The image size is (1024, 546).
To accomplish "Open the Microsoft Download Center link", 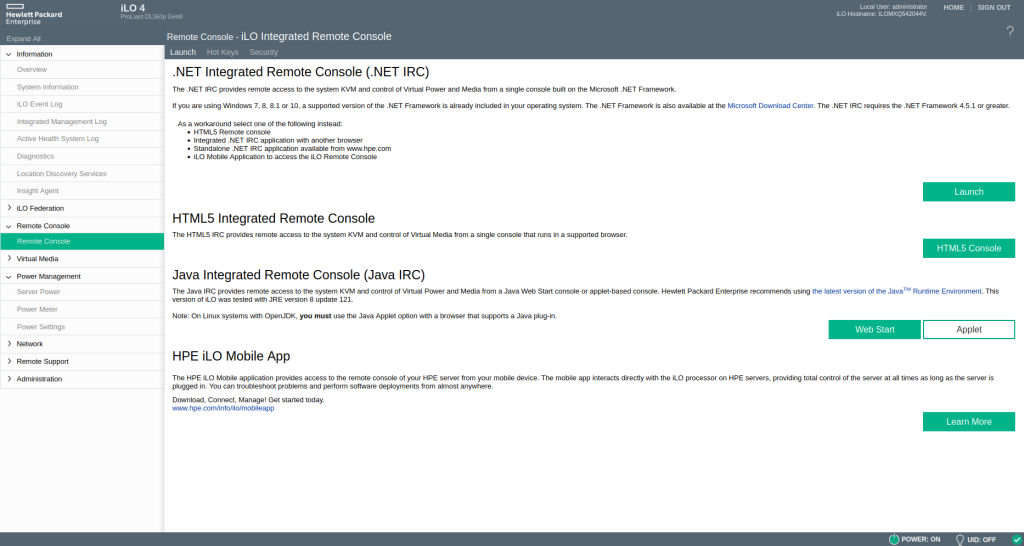I will click(771, 106).
